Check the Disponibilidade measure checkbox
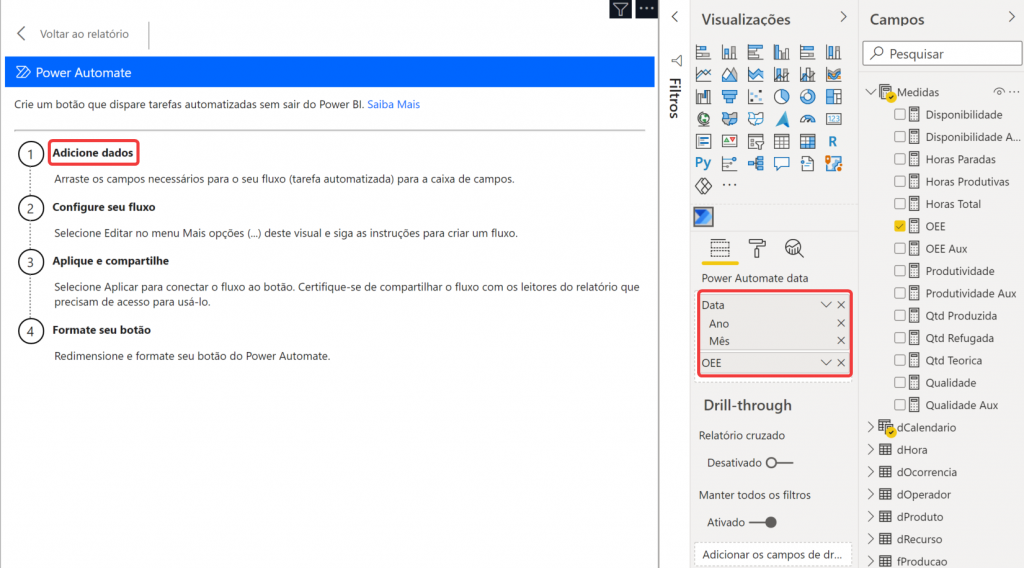The width and height of the screenshot is (1024, 568). pos(900,115)
